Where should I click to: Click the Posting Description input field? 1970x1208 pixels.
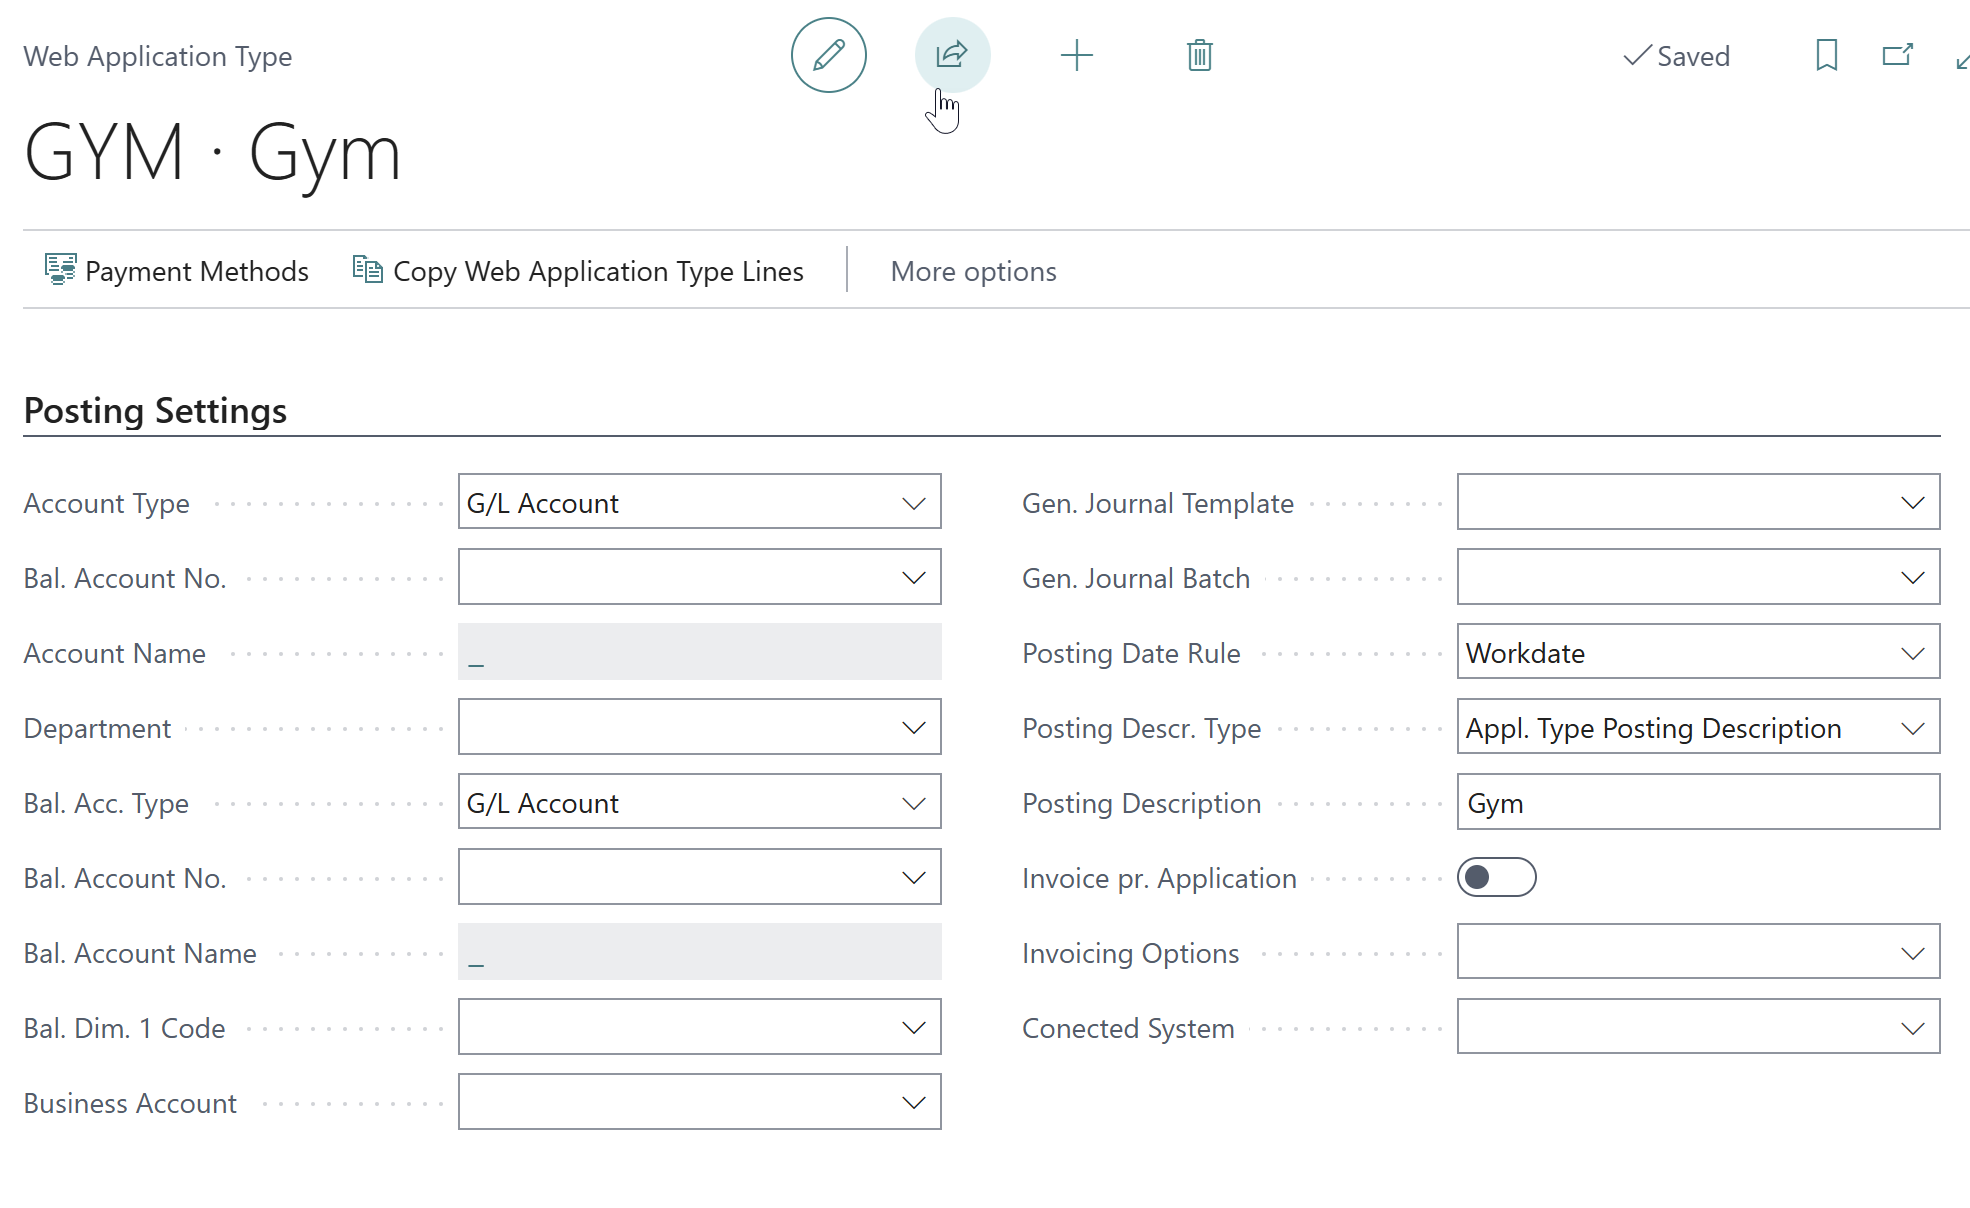click(1698, 802)
